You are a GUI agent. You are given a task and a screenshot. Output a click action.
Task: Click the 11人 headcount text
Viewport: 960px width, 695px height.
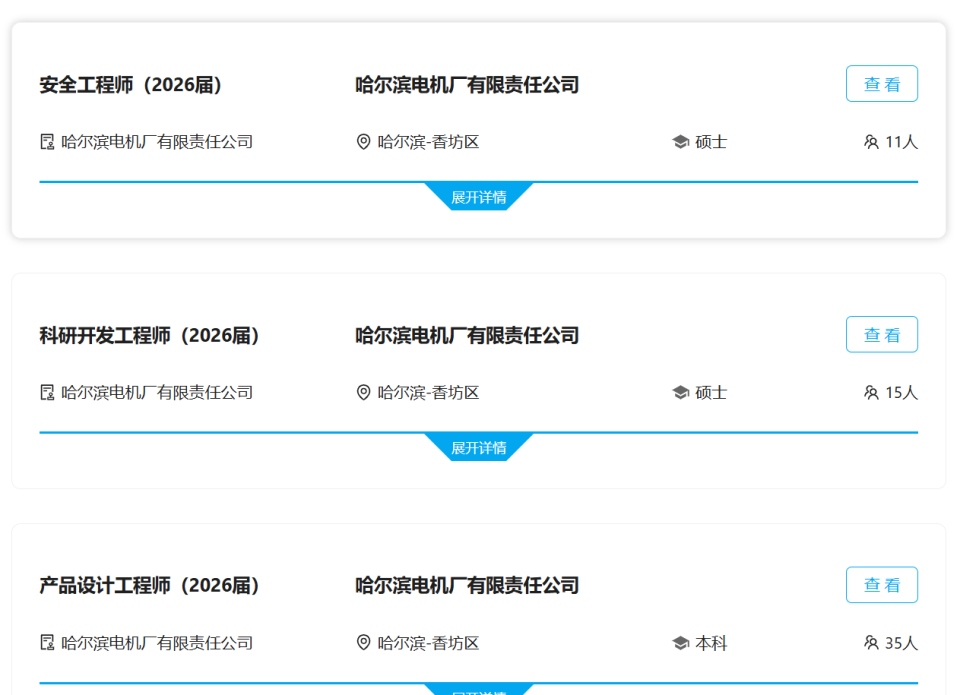pos(901,142)
